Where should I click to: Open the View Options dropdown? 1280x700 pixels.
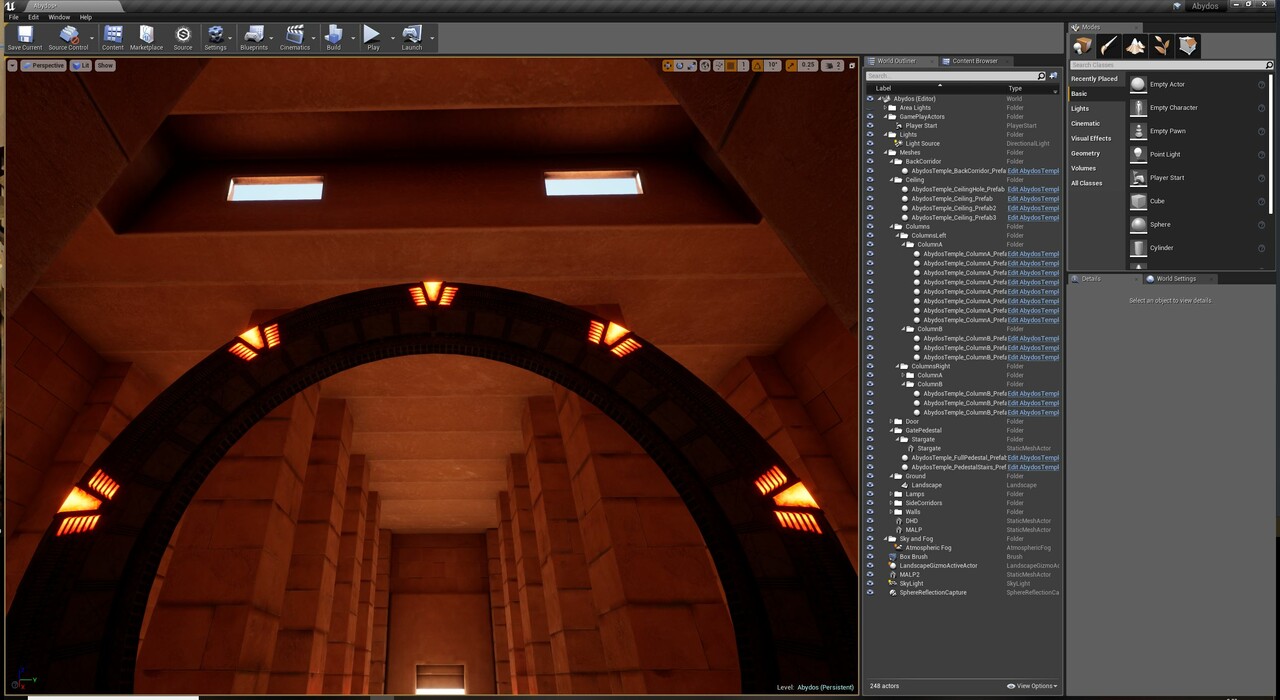coord(1032,686)
